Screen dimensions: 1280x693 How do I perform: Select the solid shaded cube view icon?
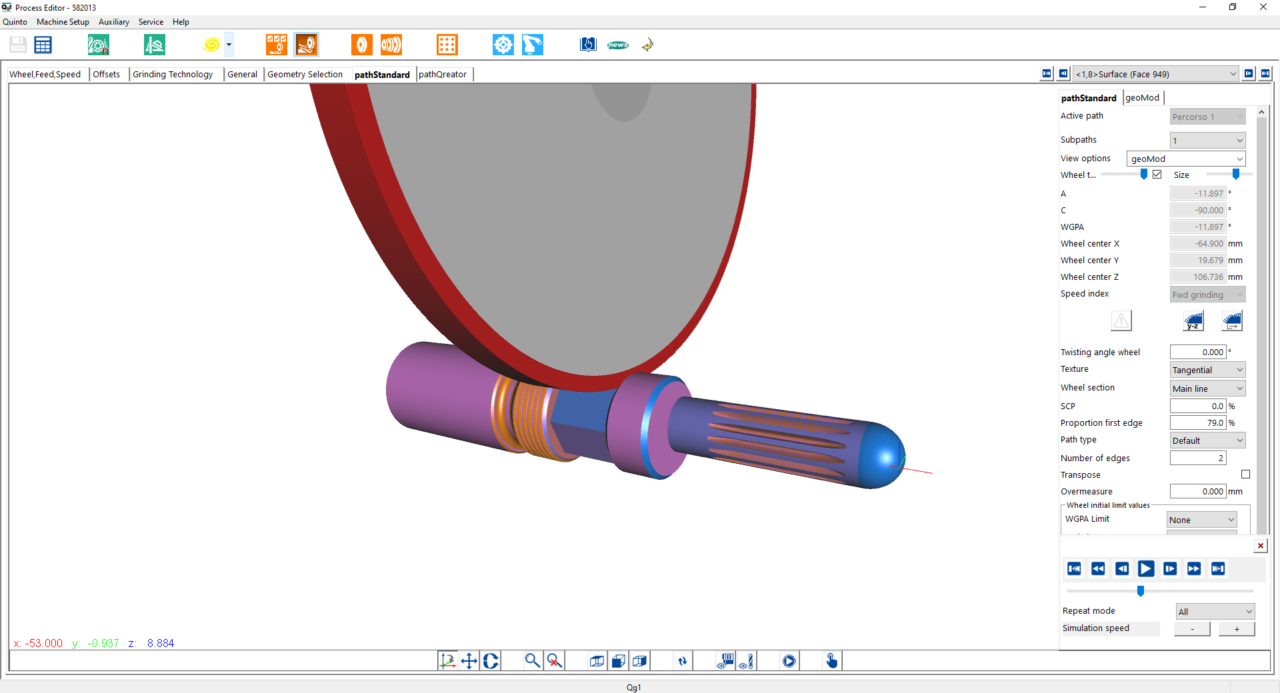(619, 660)
